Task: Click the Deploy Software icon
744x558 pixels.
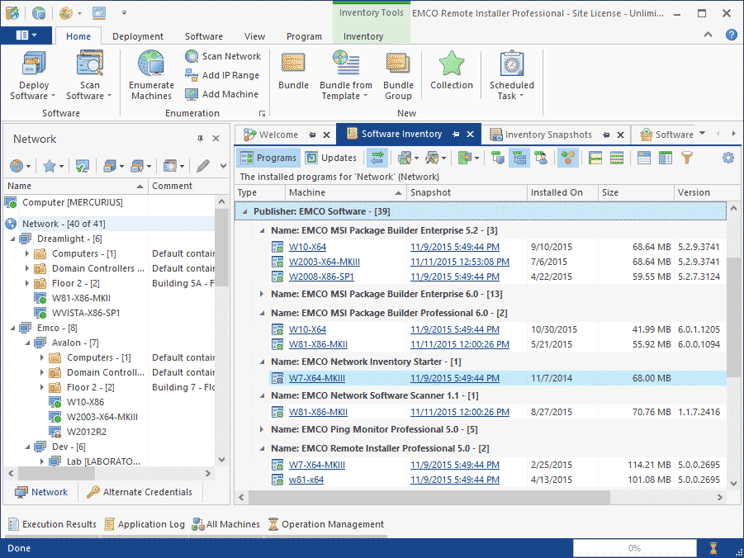Action: tap(34, 66)
